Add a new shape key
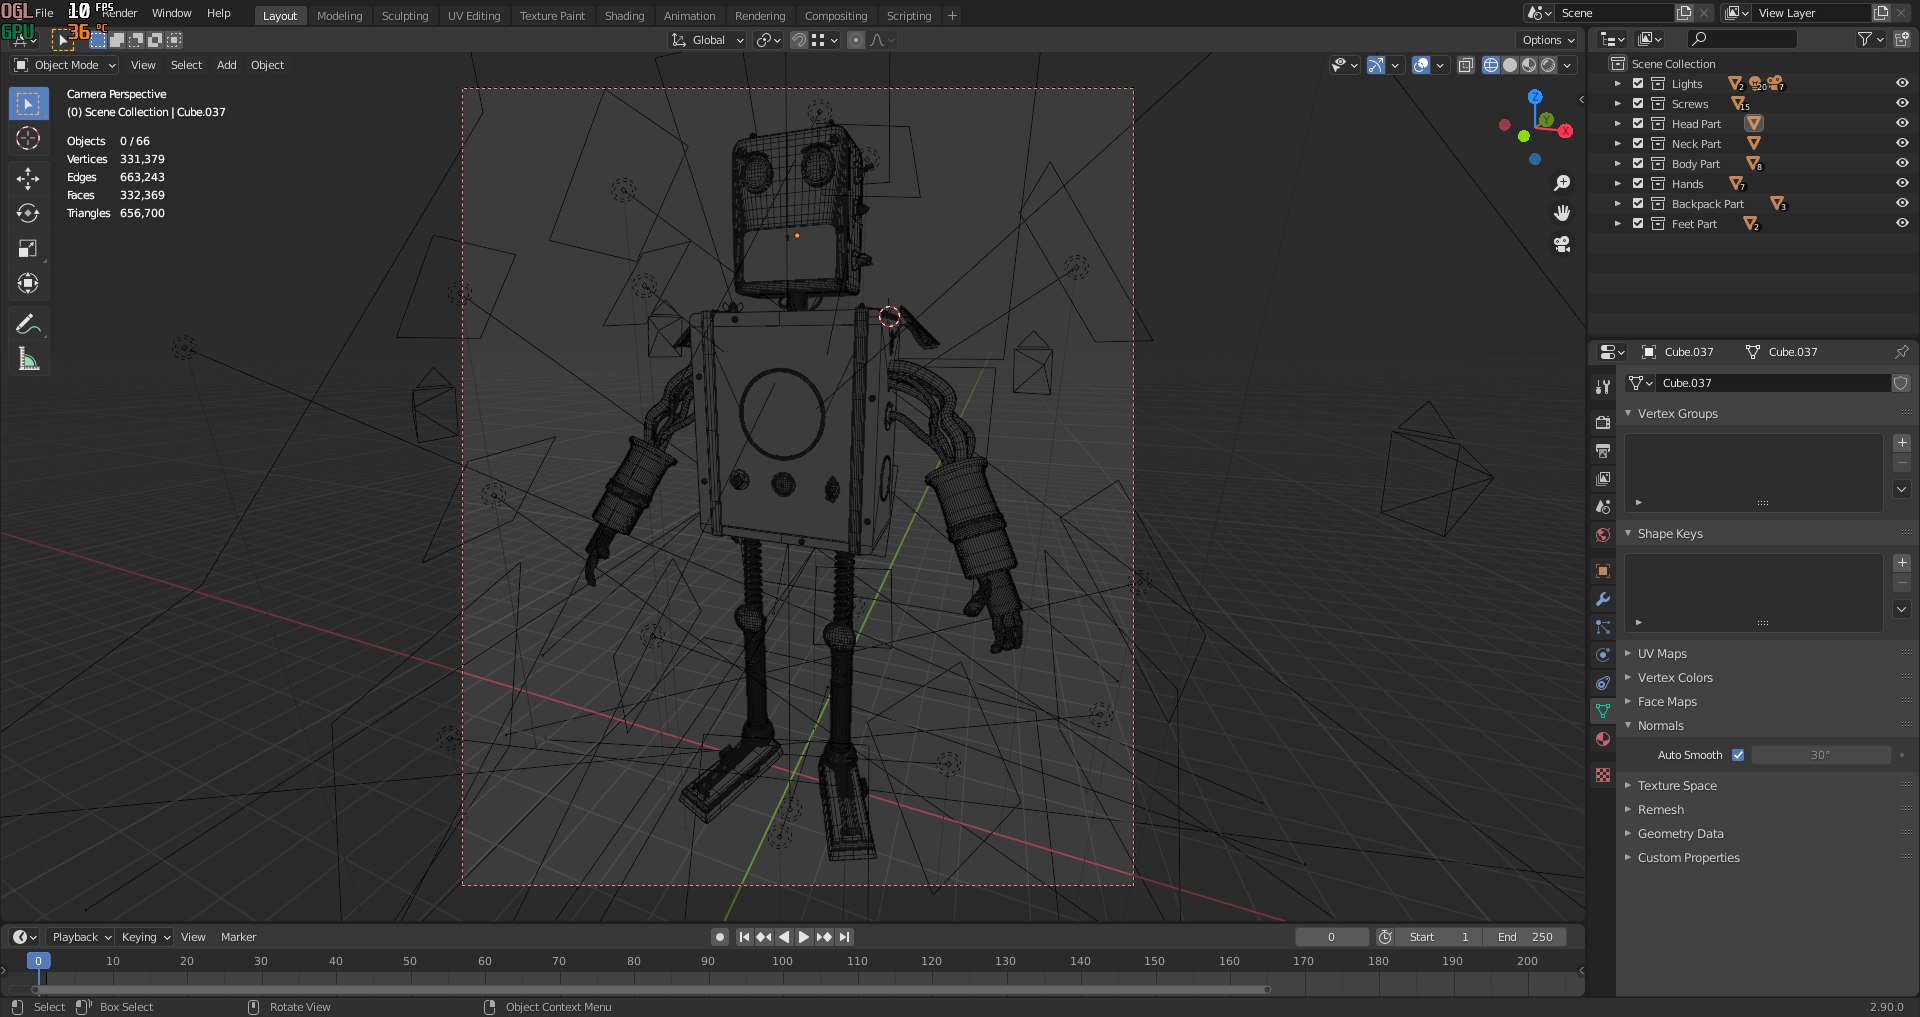 coord(1902,563)
